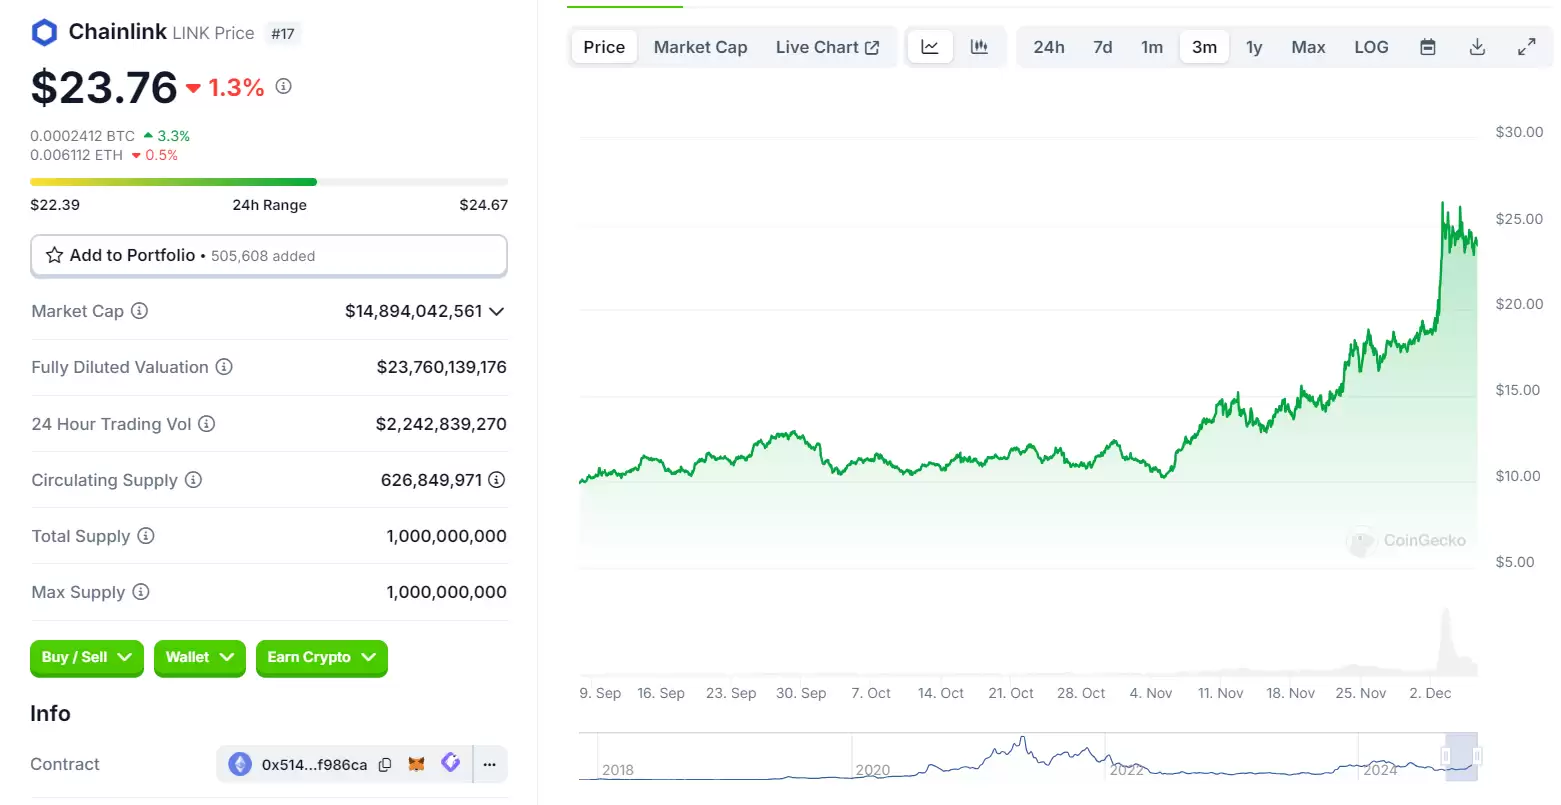1561x805 pixels.
Task: Toggle LOG scale on the chart
Action: [1371, 47]
